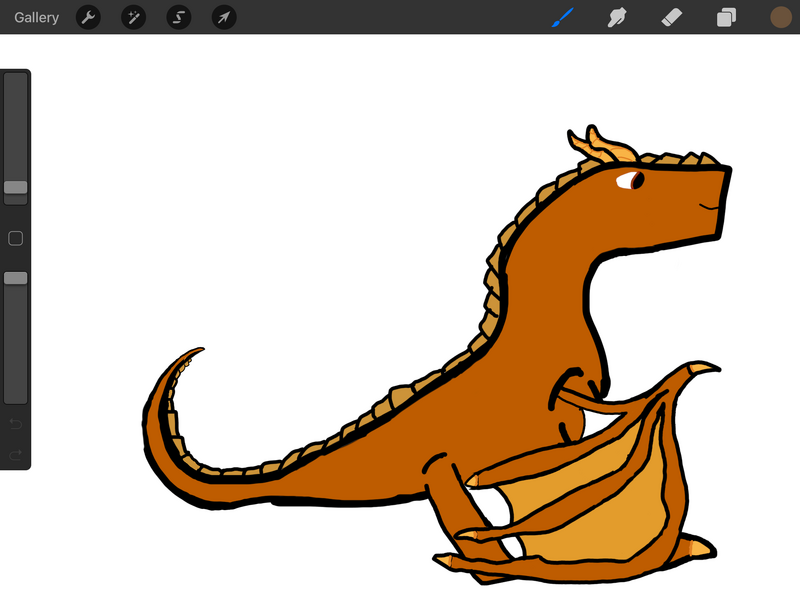Select the Brush tool

click(563, 17)
